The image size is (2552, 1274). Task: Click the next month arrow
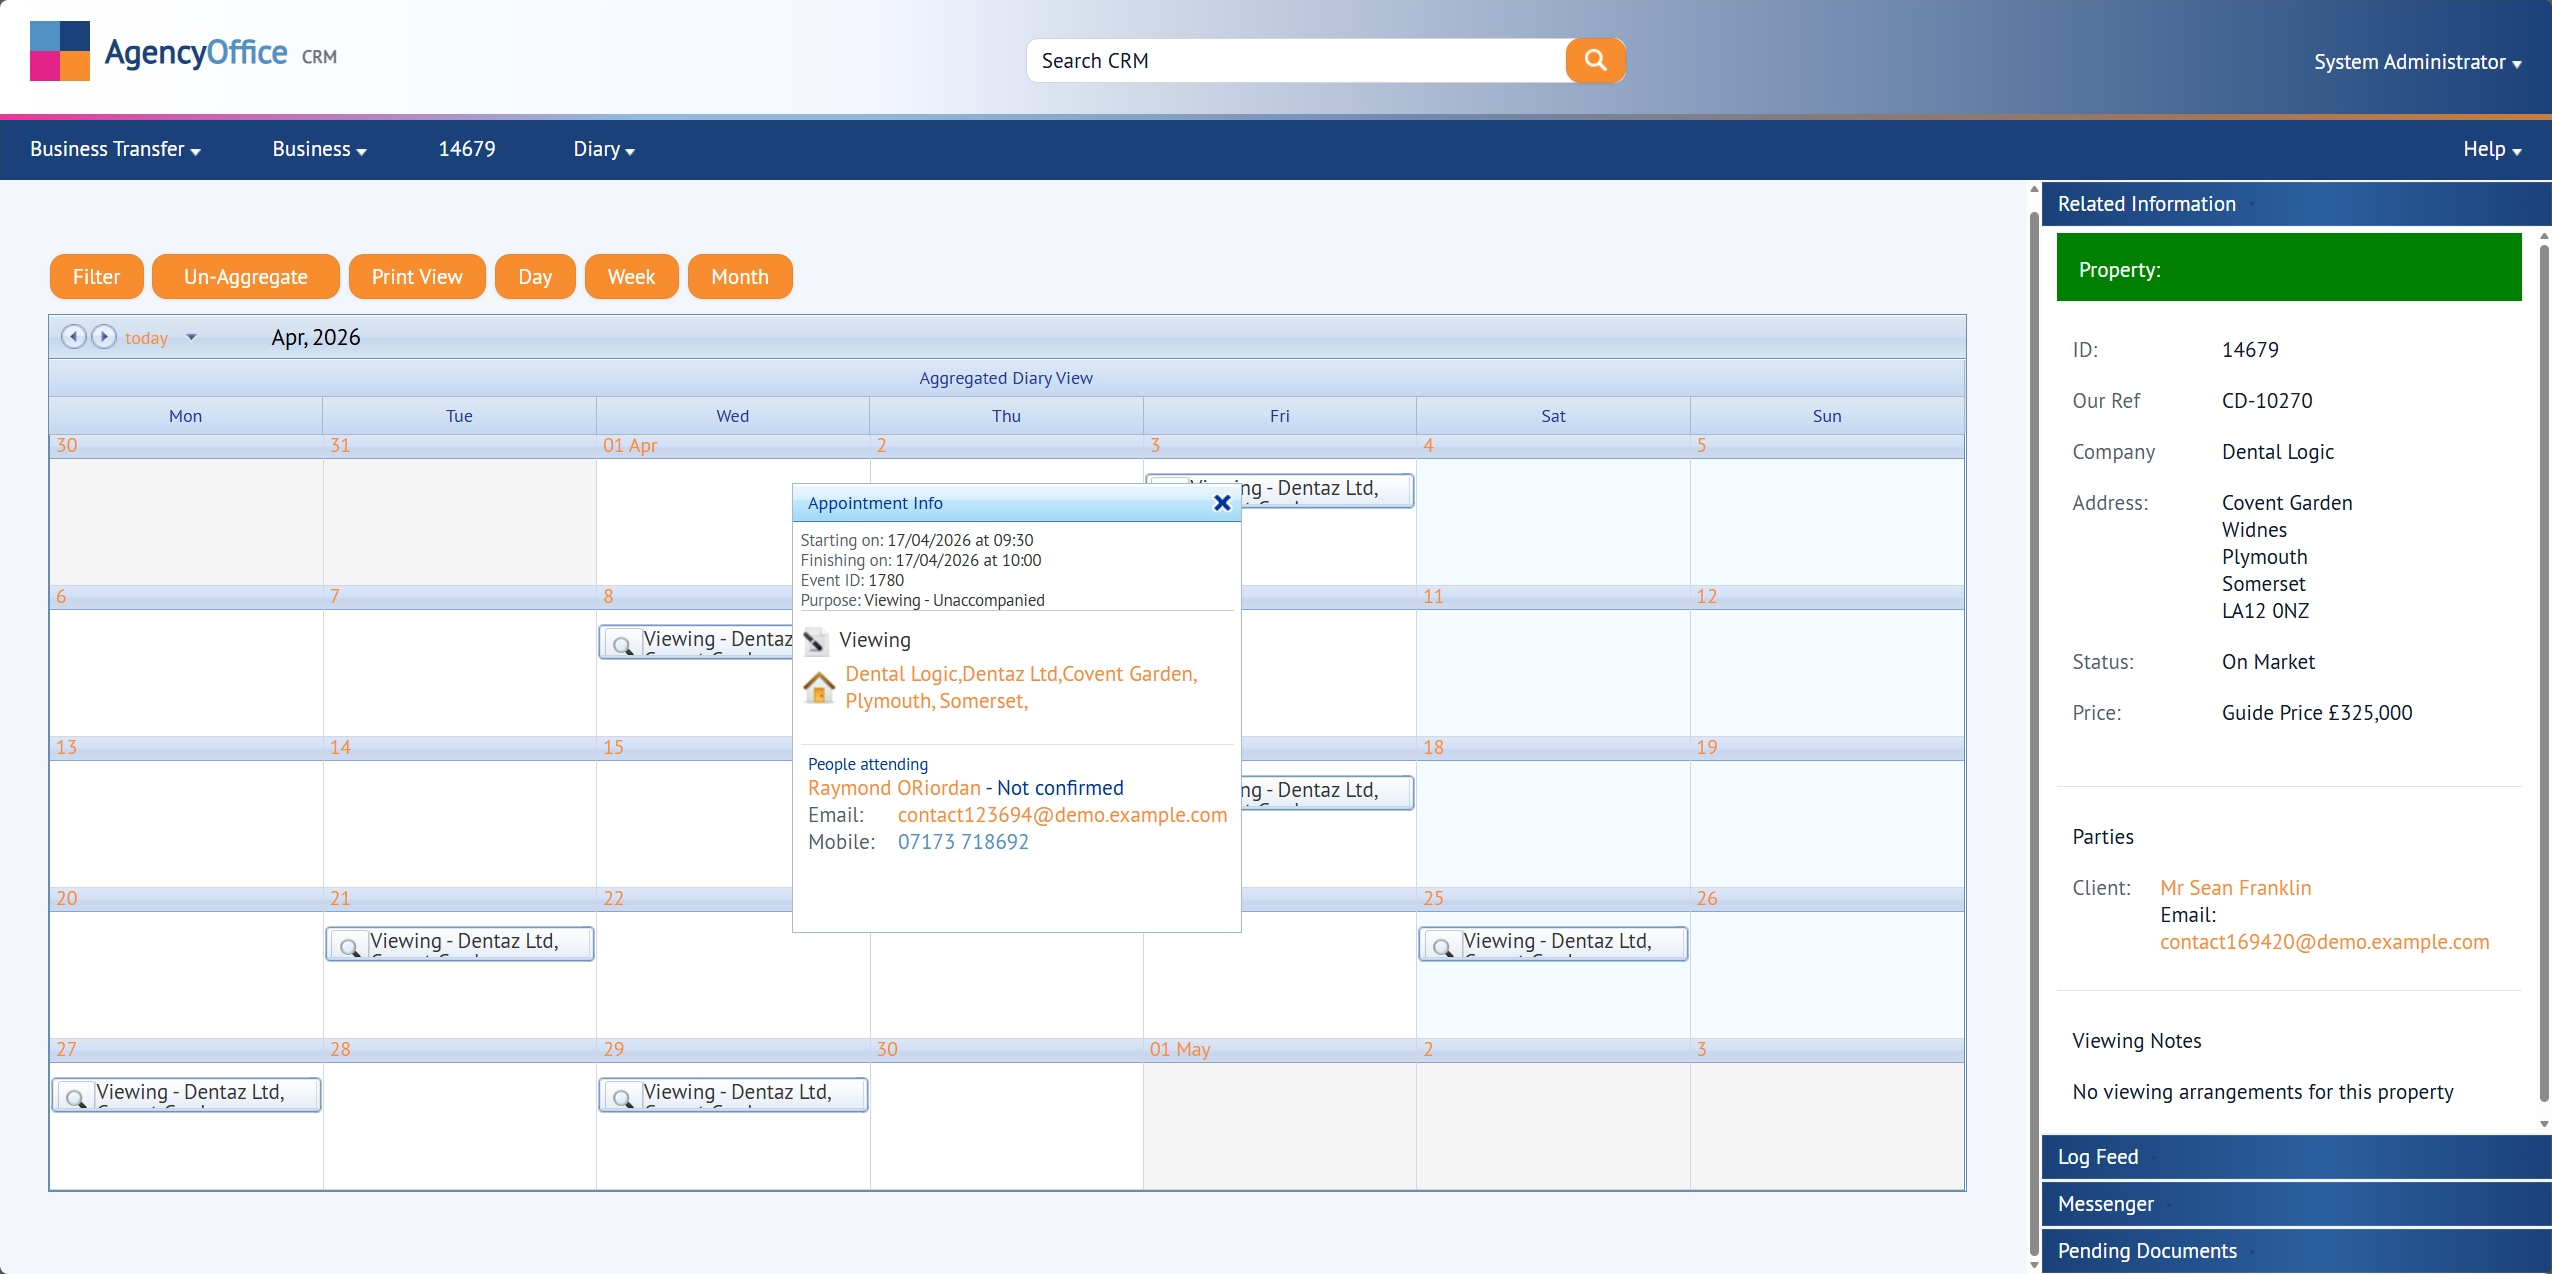105,337
